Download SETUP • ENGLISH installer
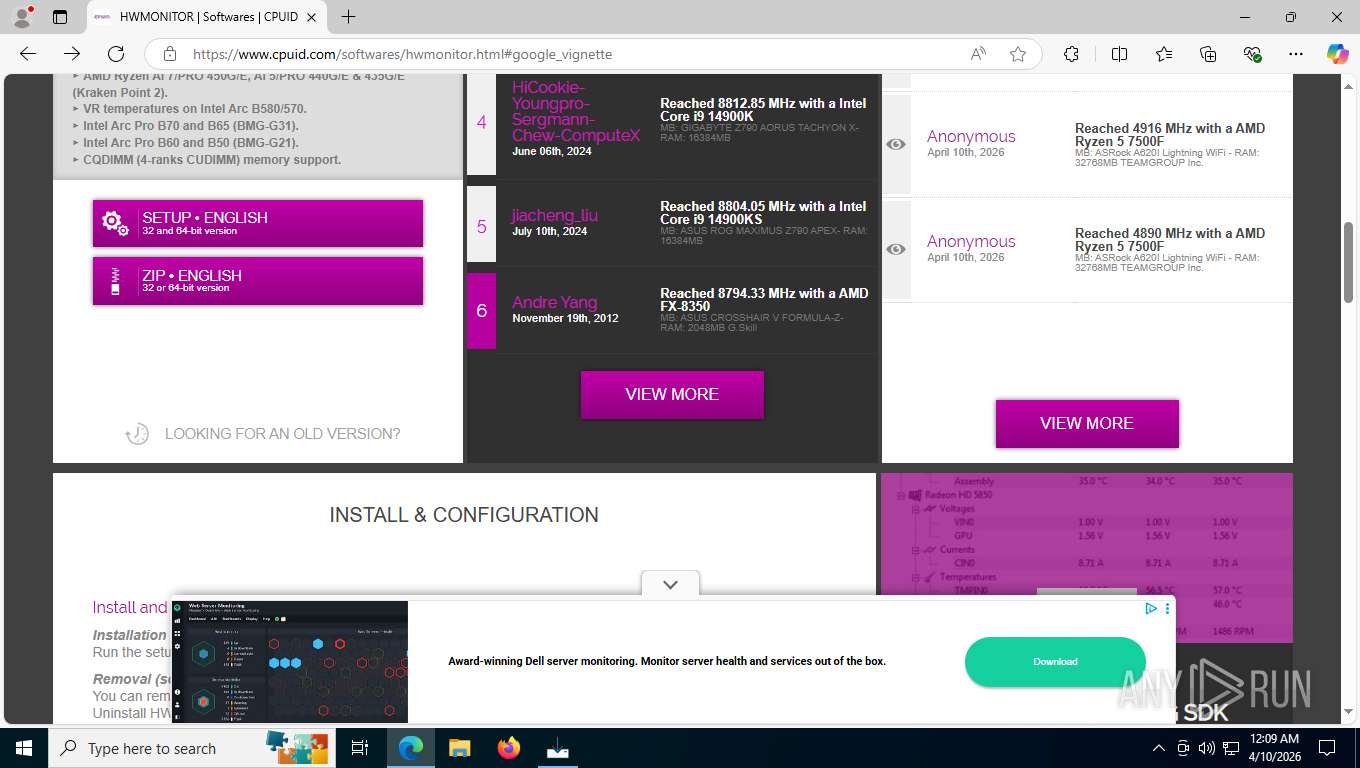Image resolution: width=1360 pixels, height=768 pixels. click(258, 223)
